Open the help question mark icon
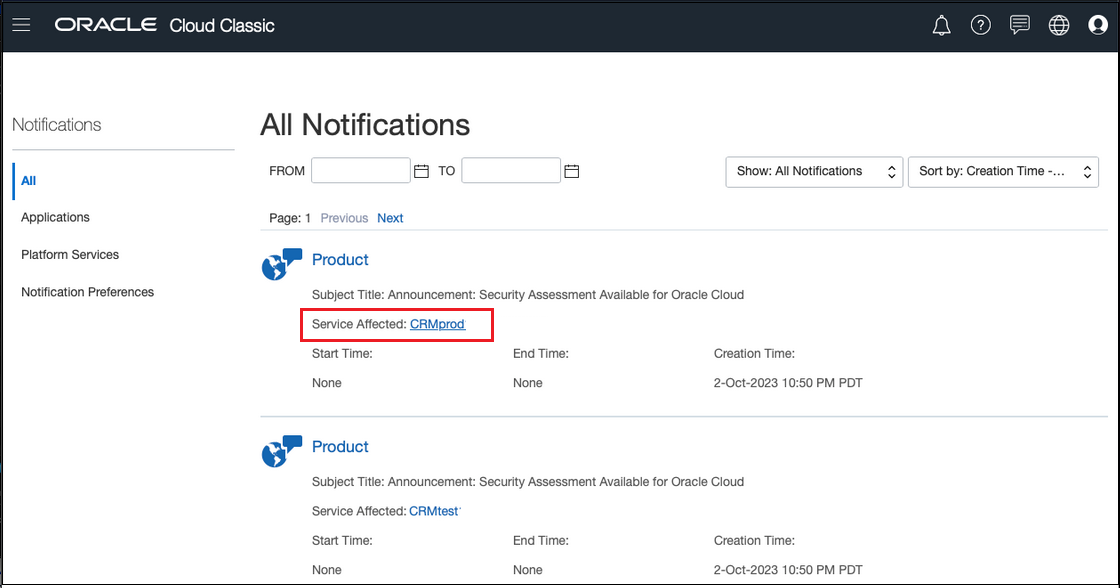Viewport: 1120px width, 588px height. (x=980, y=24)
